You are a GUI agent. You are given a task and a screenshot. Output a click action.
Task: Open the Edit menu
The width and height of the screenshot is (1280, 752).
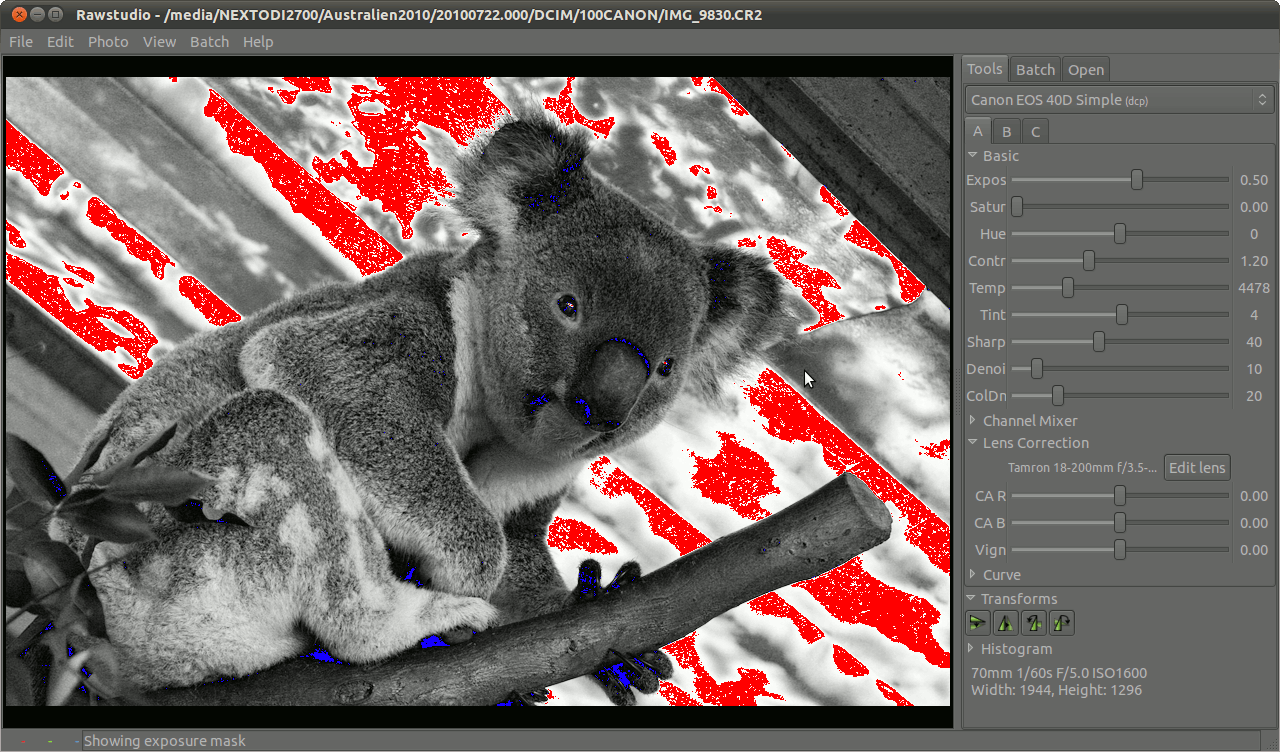point(60,42)
